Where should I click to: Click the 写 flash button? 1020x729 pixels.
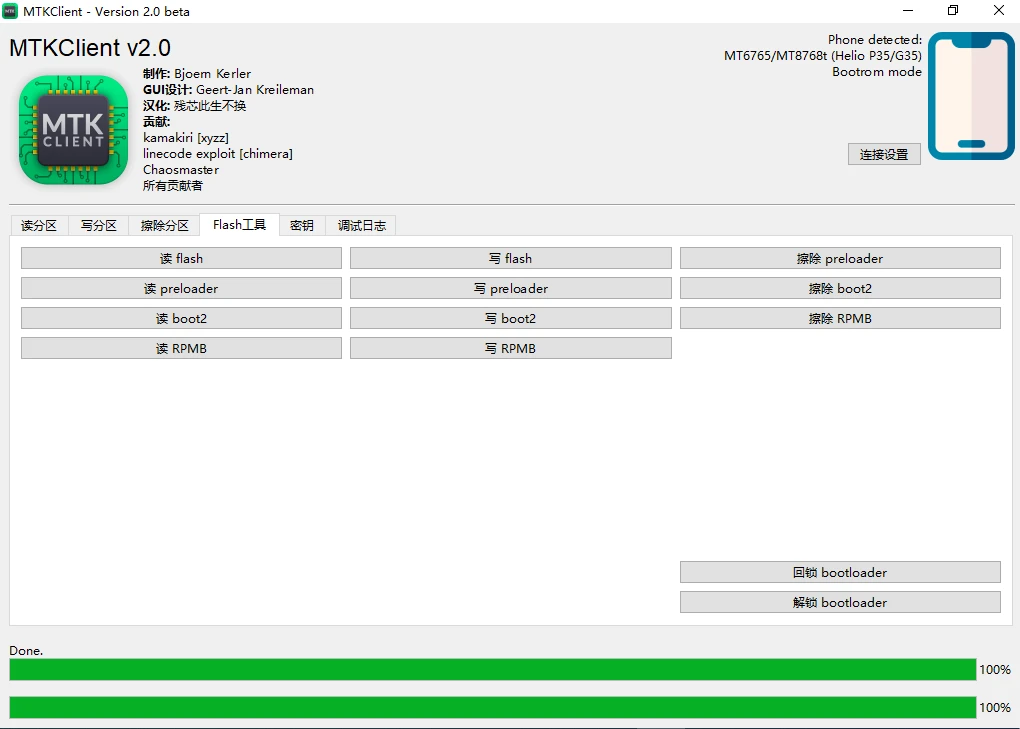tap(511, 258)
